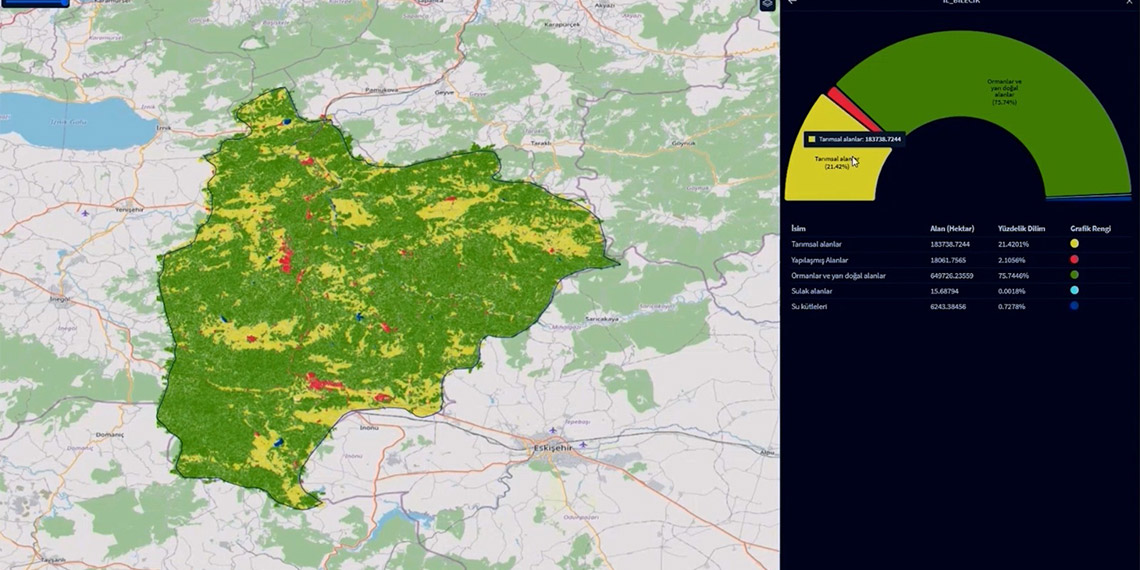This screenshot has width=1140, height=570.
Task: Click the red Yapılaşmış Alanlar color dot
Action: (1074, 260)
